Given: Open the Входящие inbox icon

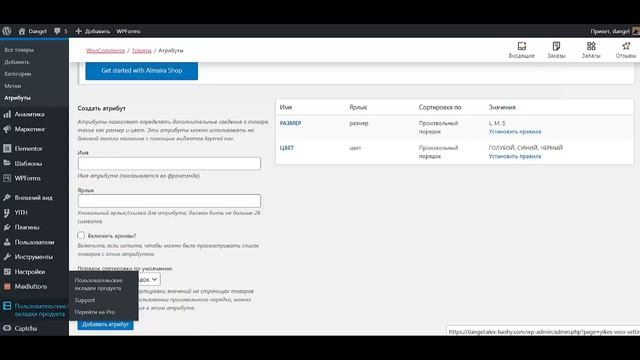Looking at the screenshot, I should pyautogui.click(x=522, y=46).
